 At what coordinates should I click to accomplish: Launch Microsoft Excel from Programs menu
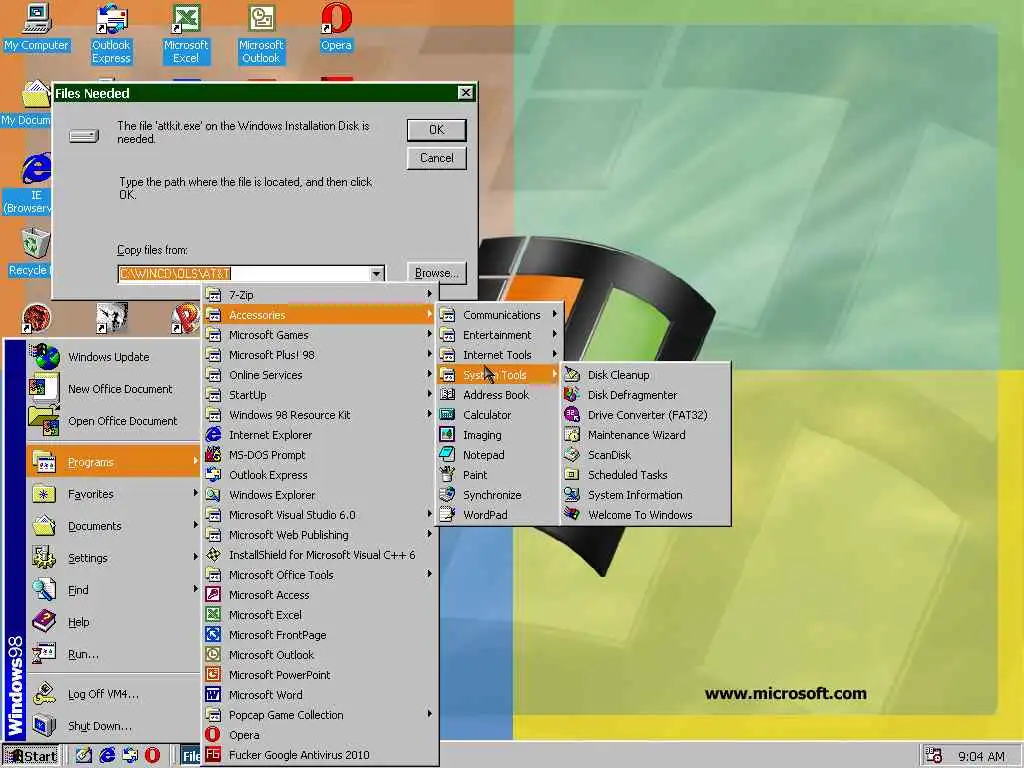[319, 615]
